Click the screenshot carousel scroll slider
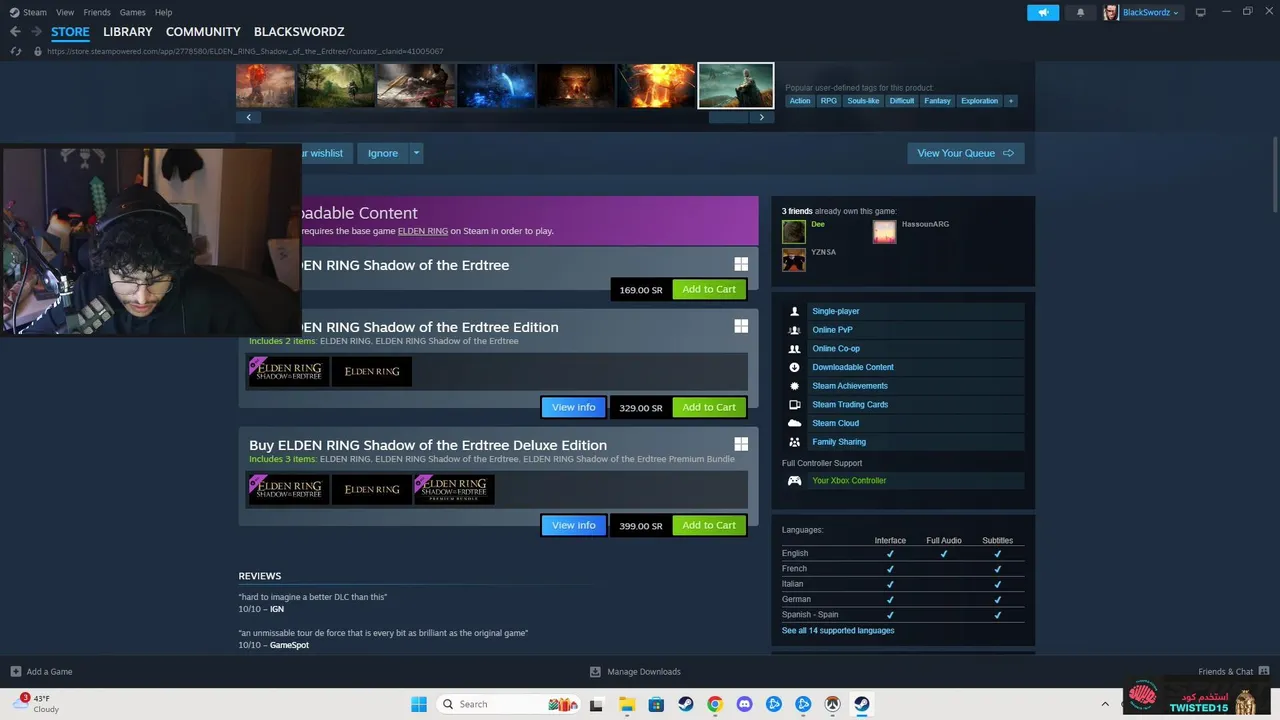Screen dimensions: 1280x720 (x=728, y=117)
